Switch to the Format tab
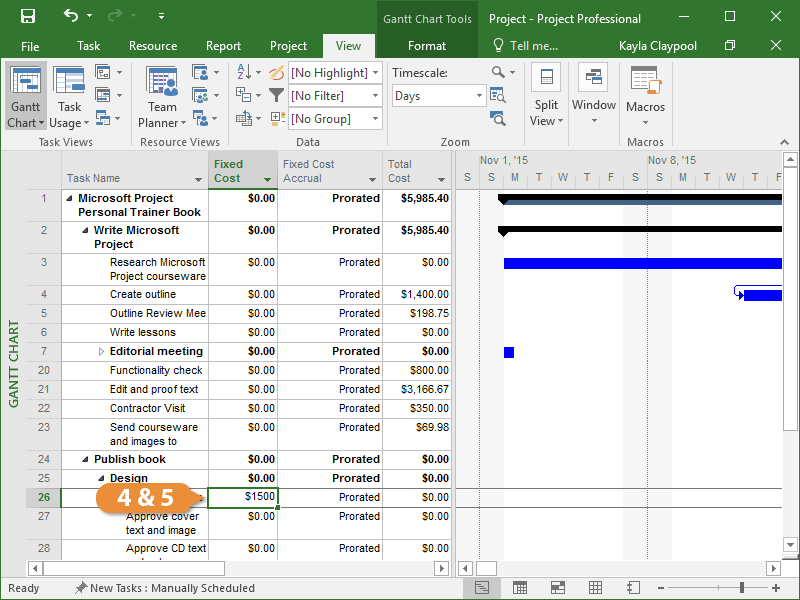The height and width of the screenshot is (600, 800). (x=427, y=46)
